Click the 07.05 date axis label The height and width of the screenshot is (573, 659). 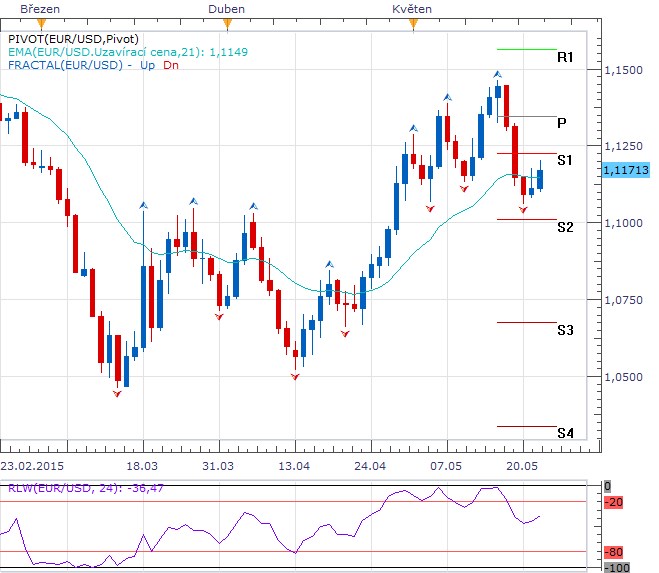click(x=446, y=466)
